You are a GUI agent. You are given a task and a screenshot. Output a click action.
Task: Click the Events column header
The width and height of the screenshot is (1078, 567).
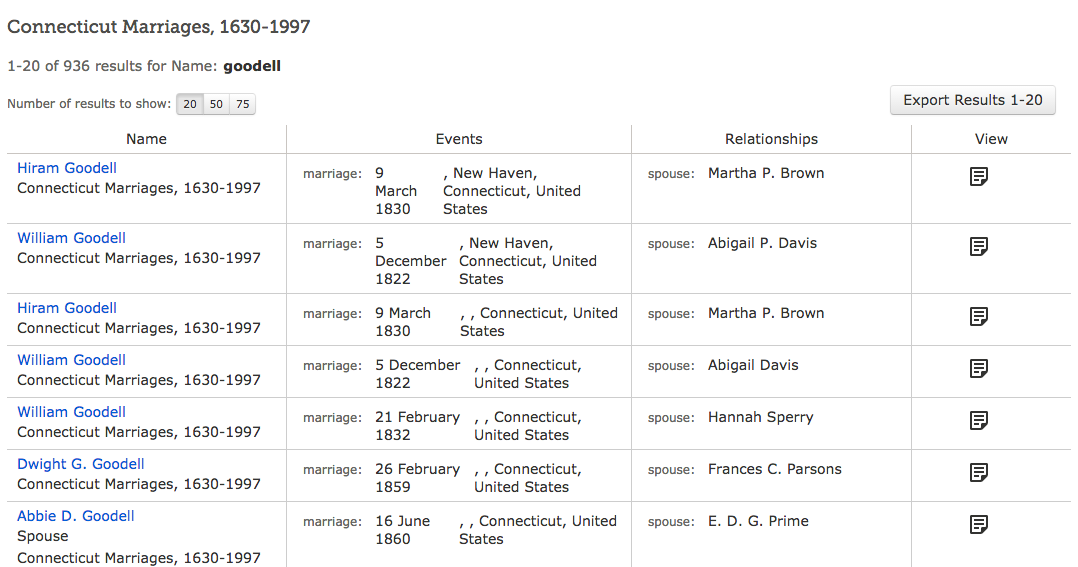point(459,139)
